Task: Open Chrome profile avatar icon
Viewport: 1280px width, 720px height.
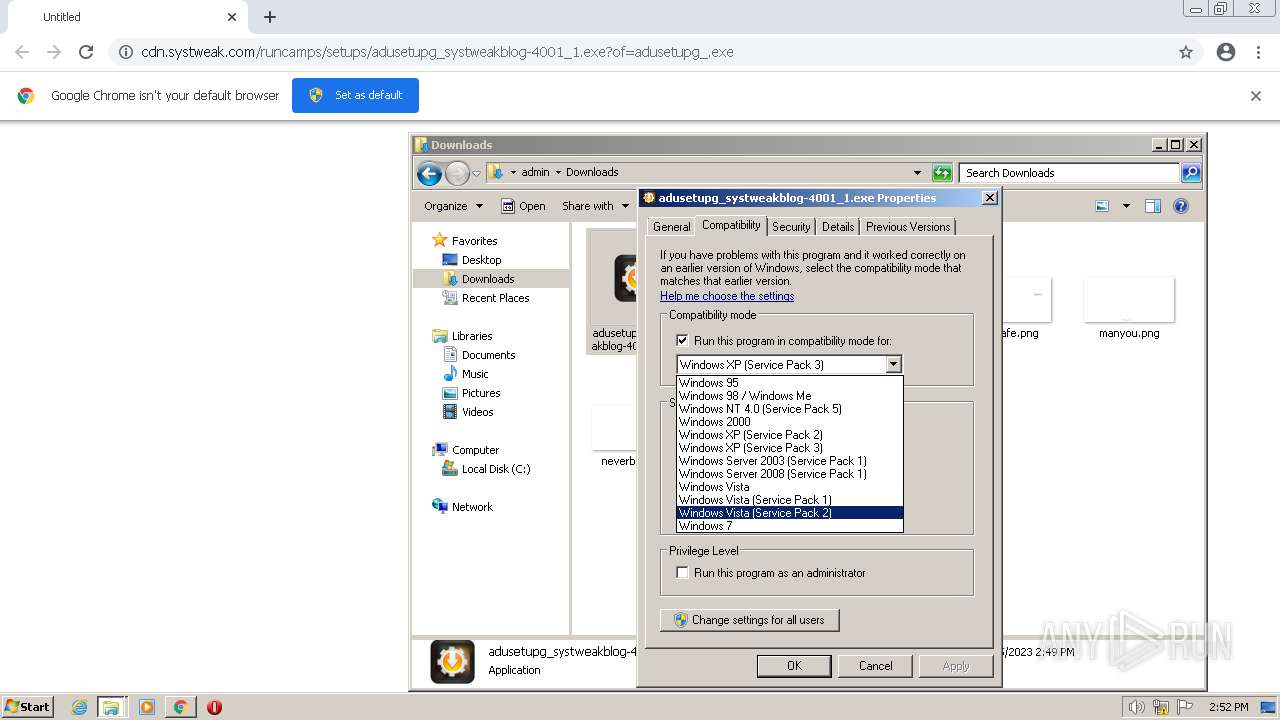Action: point(1226,52)
